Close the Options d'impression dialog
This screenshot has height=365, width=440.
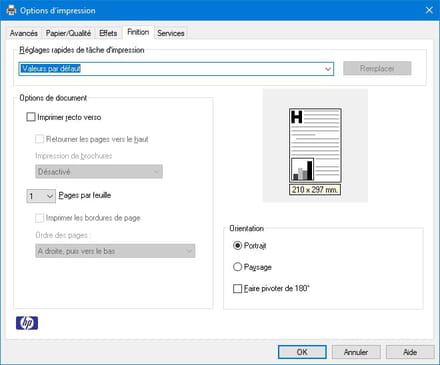429,10
